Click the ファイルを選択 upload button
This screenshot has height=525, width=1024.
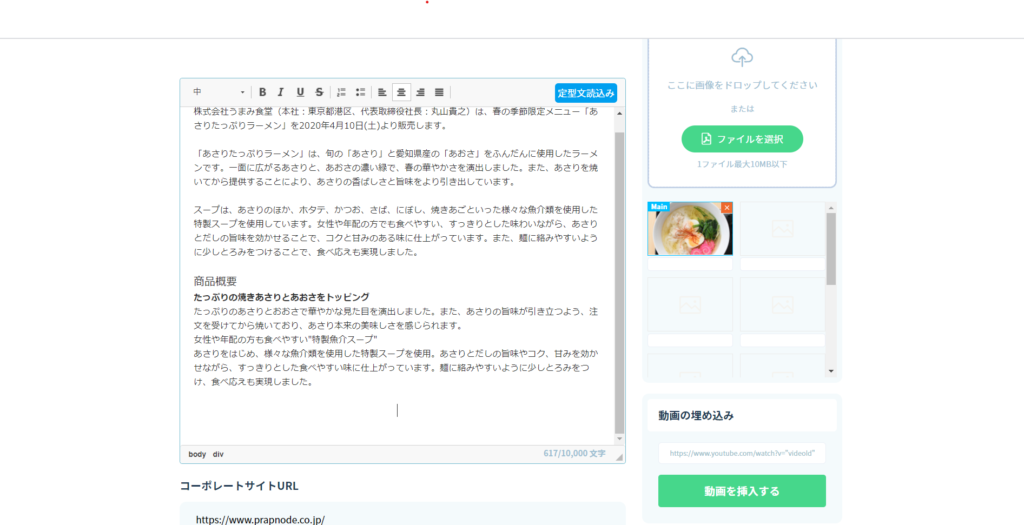742,139
